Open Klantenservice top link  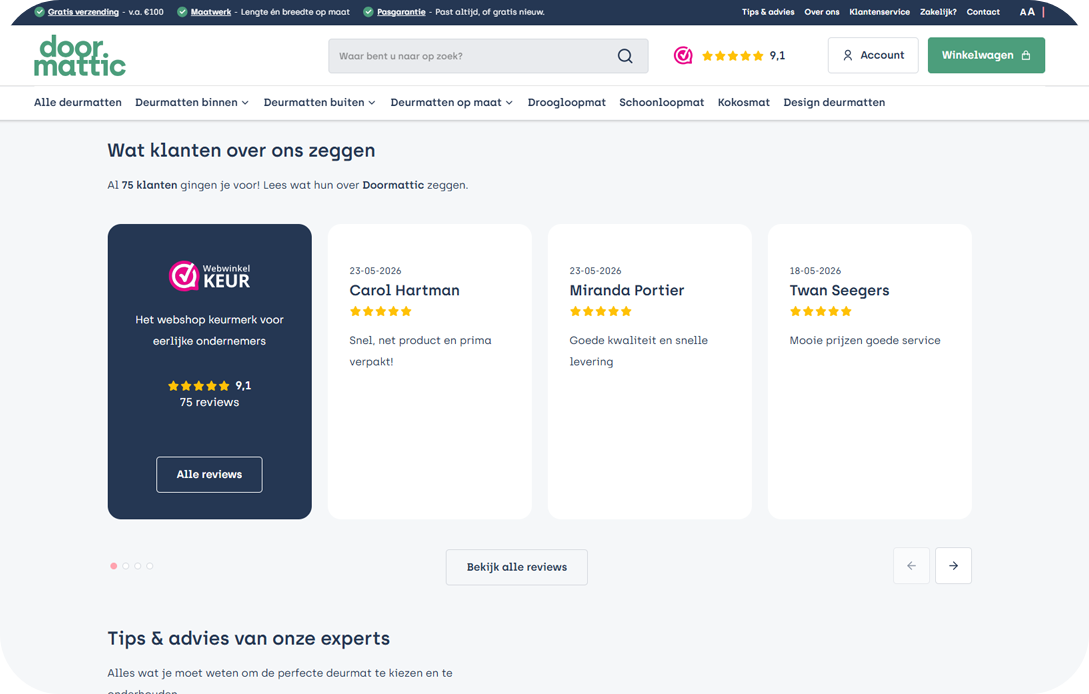879,12
